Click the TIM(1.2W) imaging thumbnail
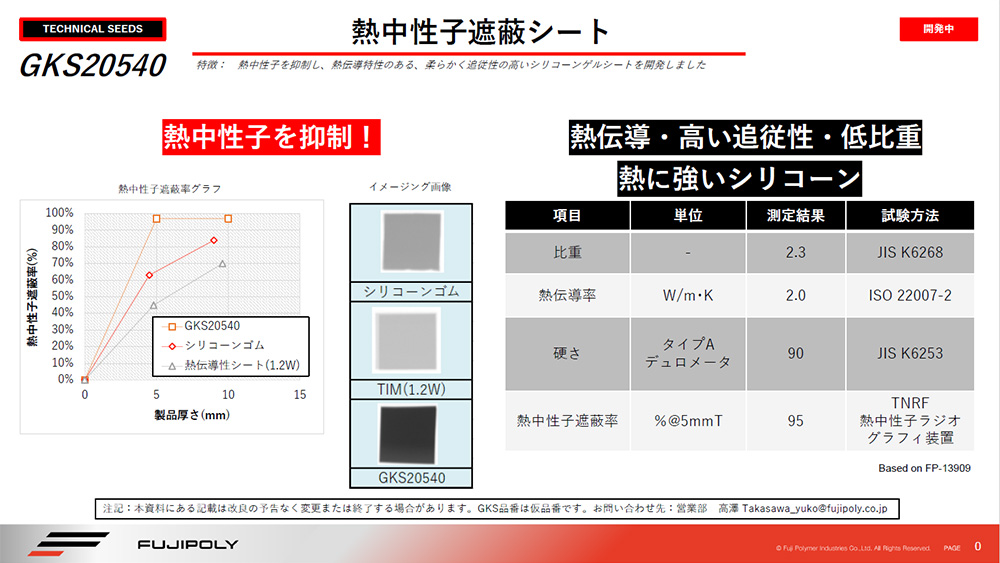Image resolution: width=1000 pixels, height=563 pixels. [x=408, y=340]
